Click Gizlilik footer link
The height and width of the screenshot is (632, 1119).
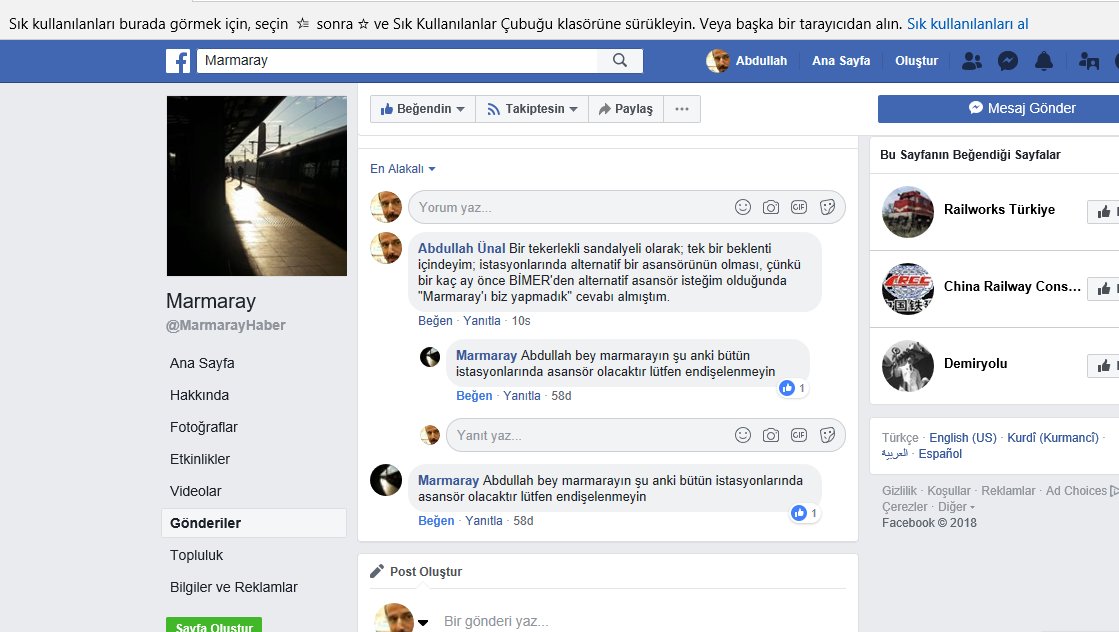[x=899, y=491]
